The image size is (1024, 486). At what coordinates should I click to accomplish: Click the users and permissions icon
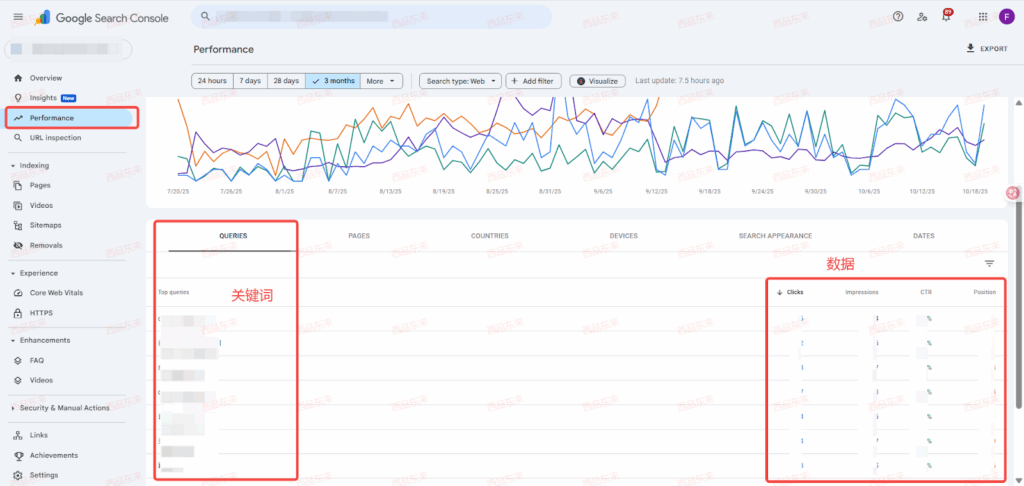click(922, 17)
